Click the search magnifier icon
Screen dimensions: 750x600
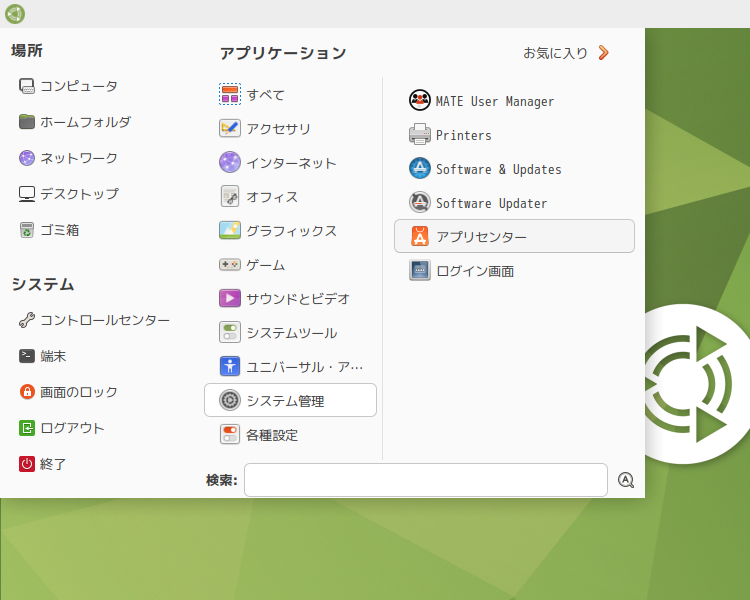[626, 480]
